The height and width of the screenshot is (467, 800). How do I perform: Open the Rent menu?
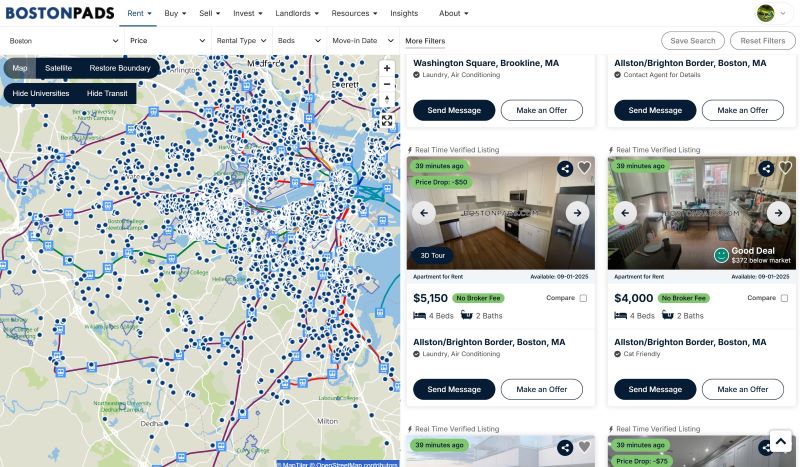(x=139, y=13)
